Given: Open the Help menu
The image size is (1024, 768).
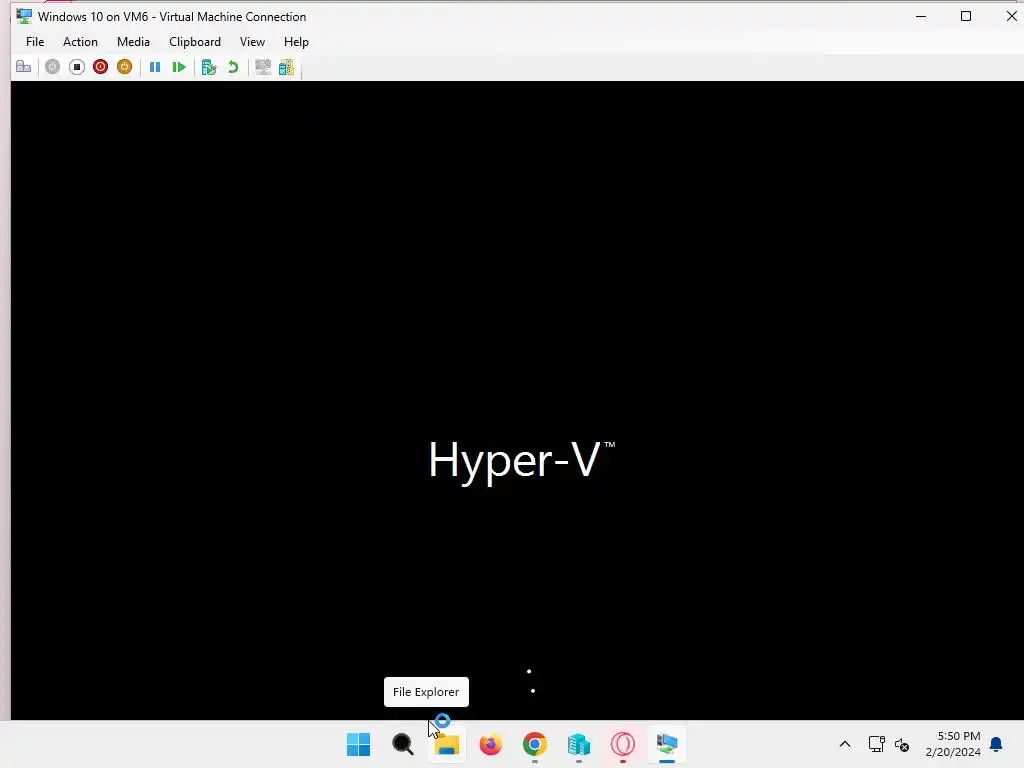Looking at the screenshot, I should (296, 42).
